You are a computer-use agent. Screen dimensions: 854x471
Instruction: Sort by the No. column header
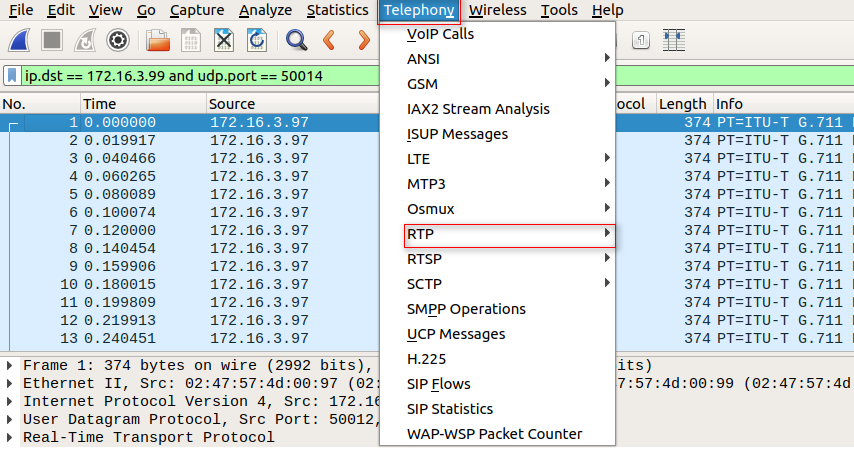click(40, 103)
